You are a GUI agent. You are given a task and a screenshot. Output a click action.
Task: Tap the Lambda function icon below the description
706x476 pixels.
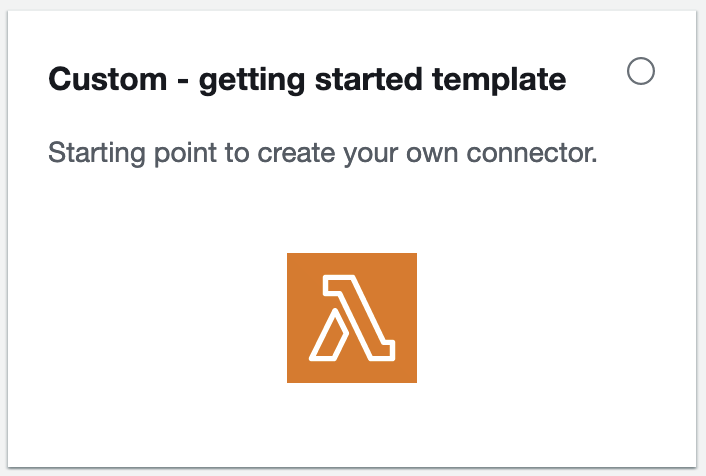point(352,318)
